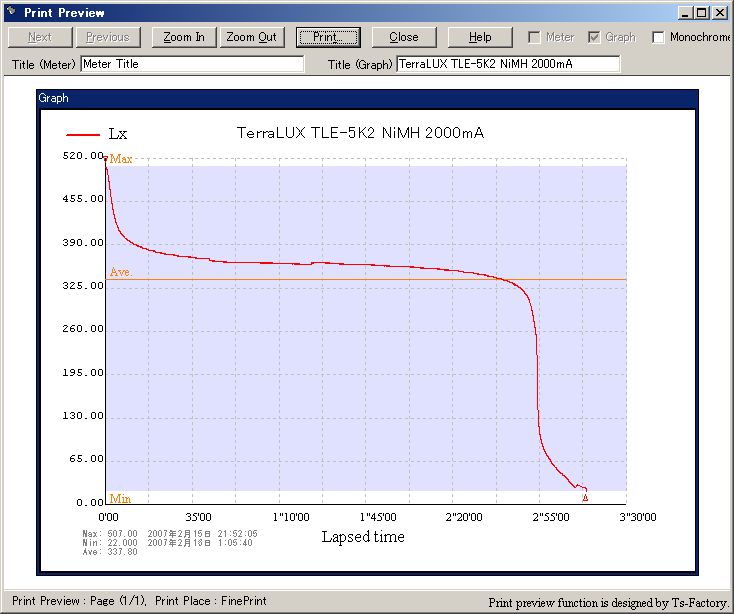Image resolution: width=734 pixels, height=614 pixels.
Task: Click the orange Ave. label
Action: [121, 272]
